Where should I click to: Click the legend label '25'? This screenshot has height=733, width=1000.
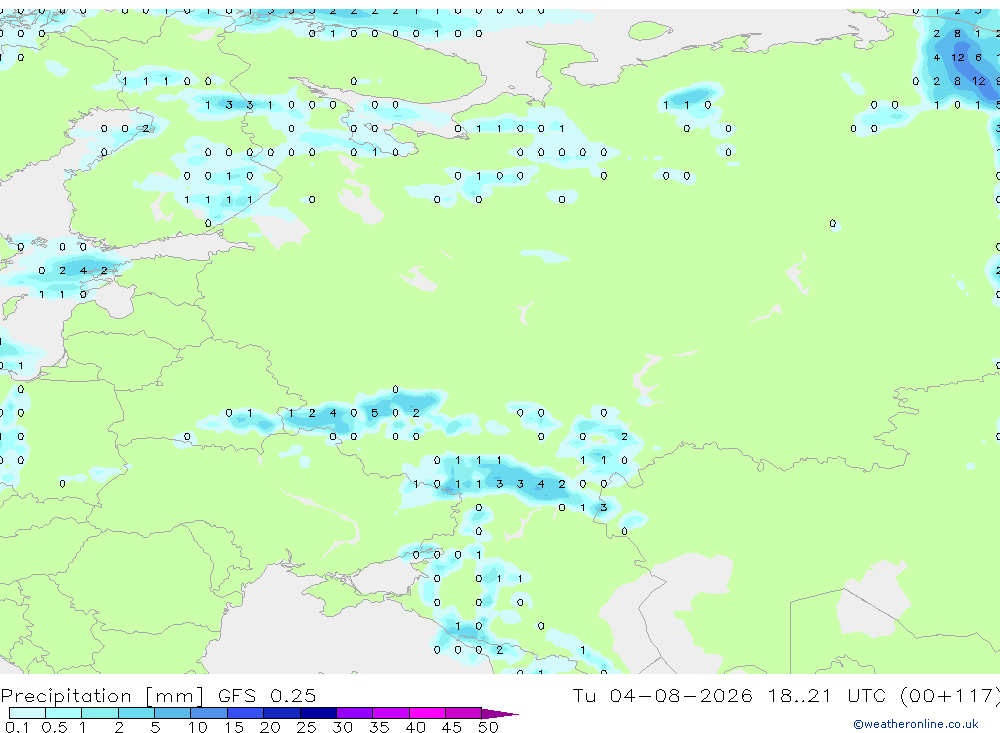pos(306,727)
